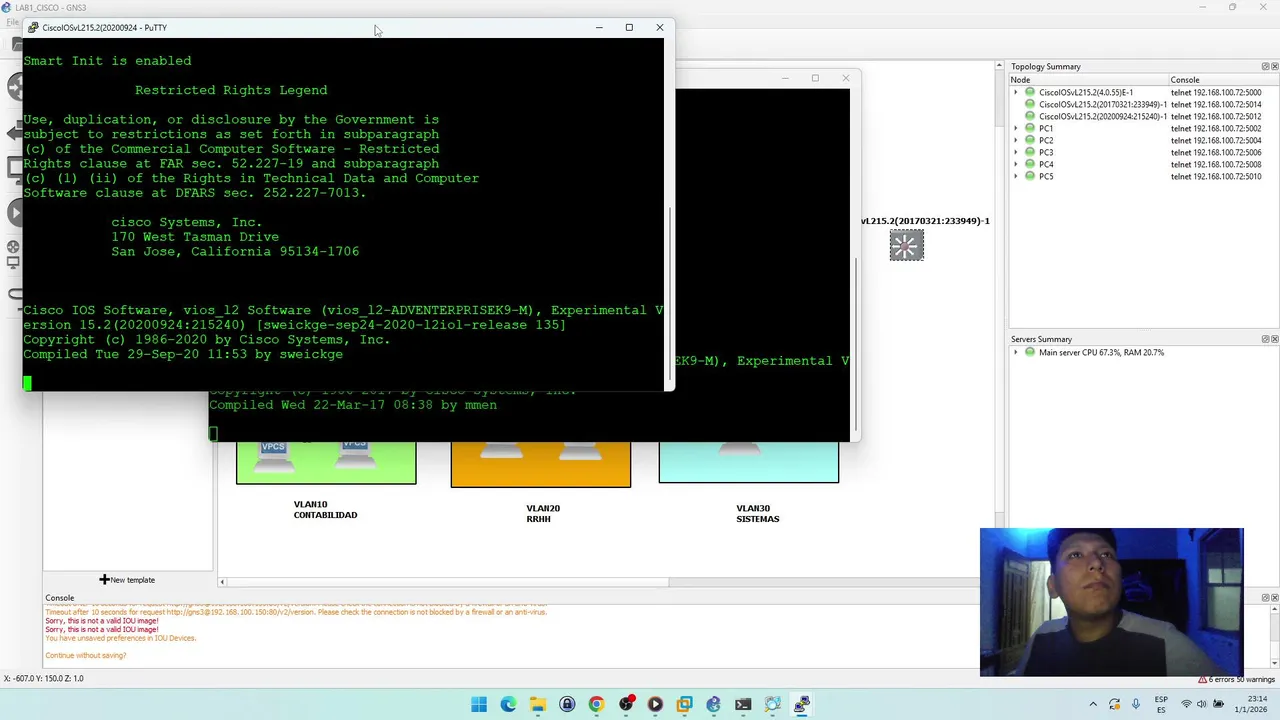Open the Windows Start menu
Screen dimensions: 1280x720
point(479,704)
